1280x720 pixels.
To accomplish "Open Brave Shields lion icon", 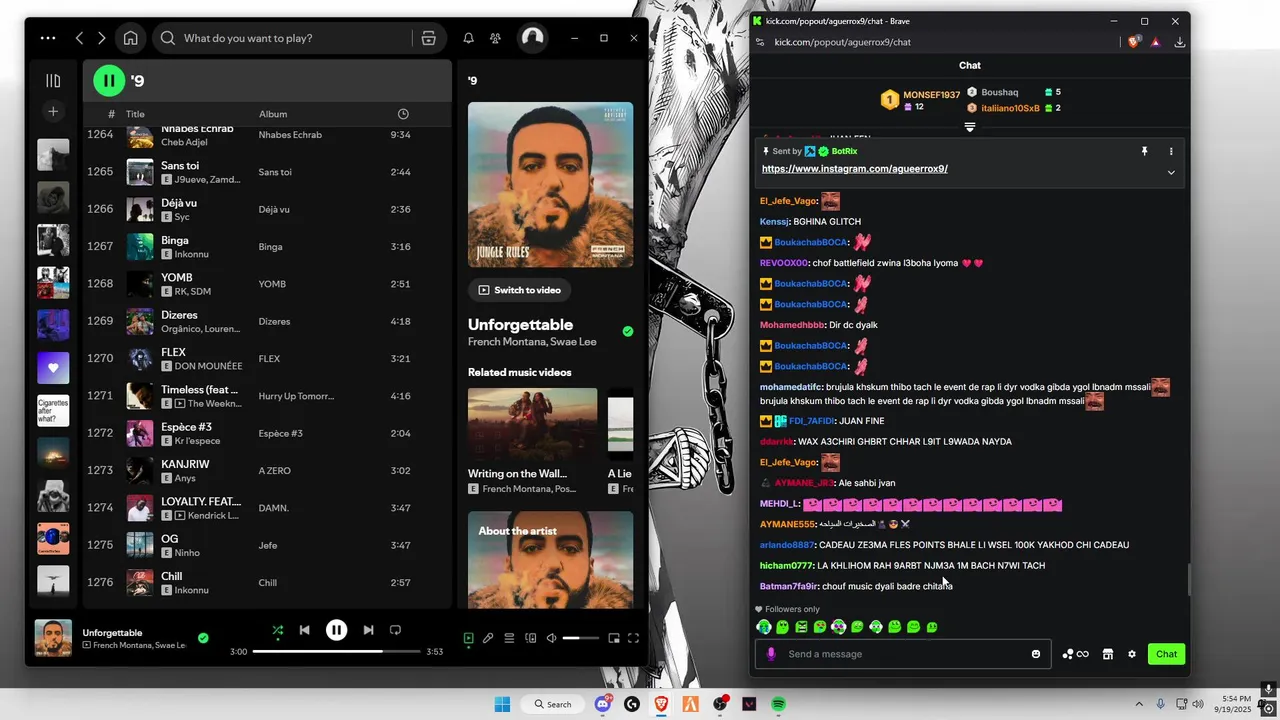I will pos(1133,42).
